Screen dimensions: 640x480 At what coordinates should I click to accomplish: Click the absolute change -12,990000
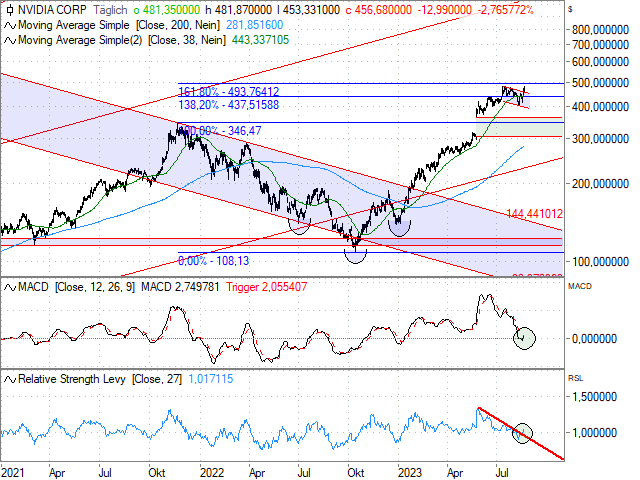(x=444, y=10)
